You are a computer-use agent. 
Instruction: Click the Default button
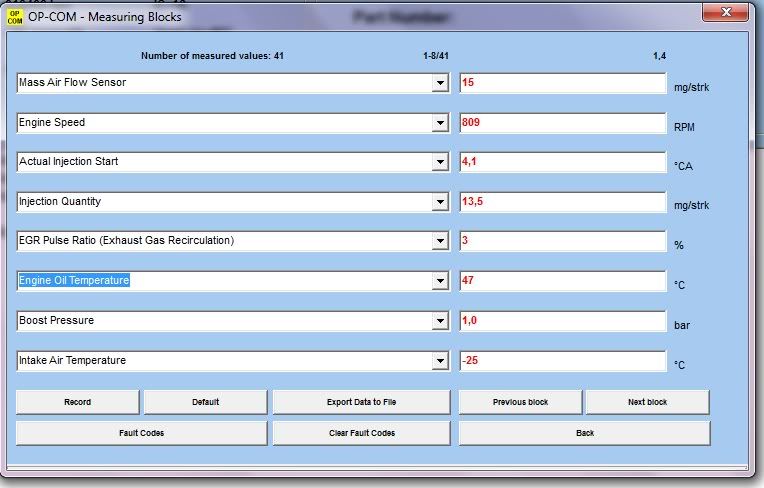(x=205, y=402)
